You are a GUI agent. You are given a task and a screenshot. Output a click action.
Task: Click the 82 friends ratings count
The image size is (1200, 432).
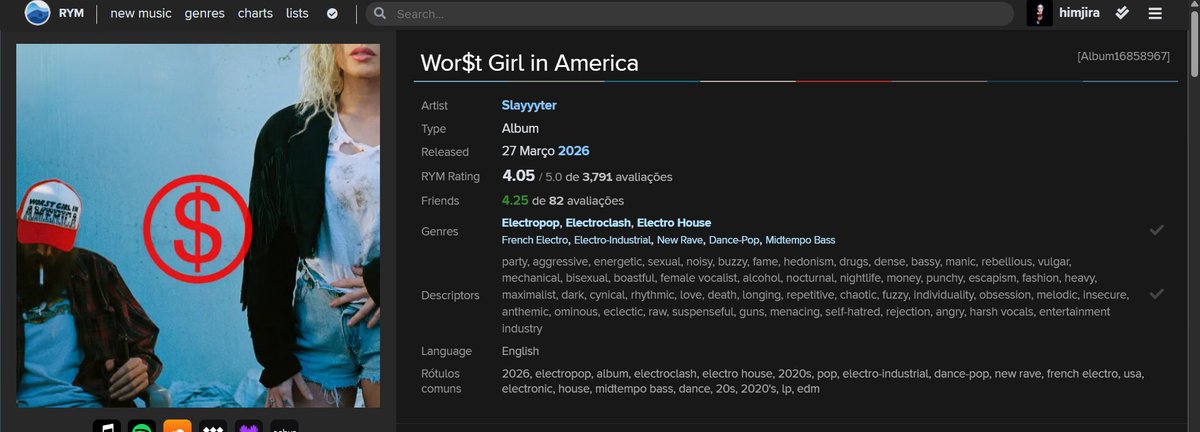557,201
